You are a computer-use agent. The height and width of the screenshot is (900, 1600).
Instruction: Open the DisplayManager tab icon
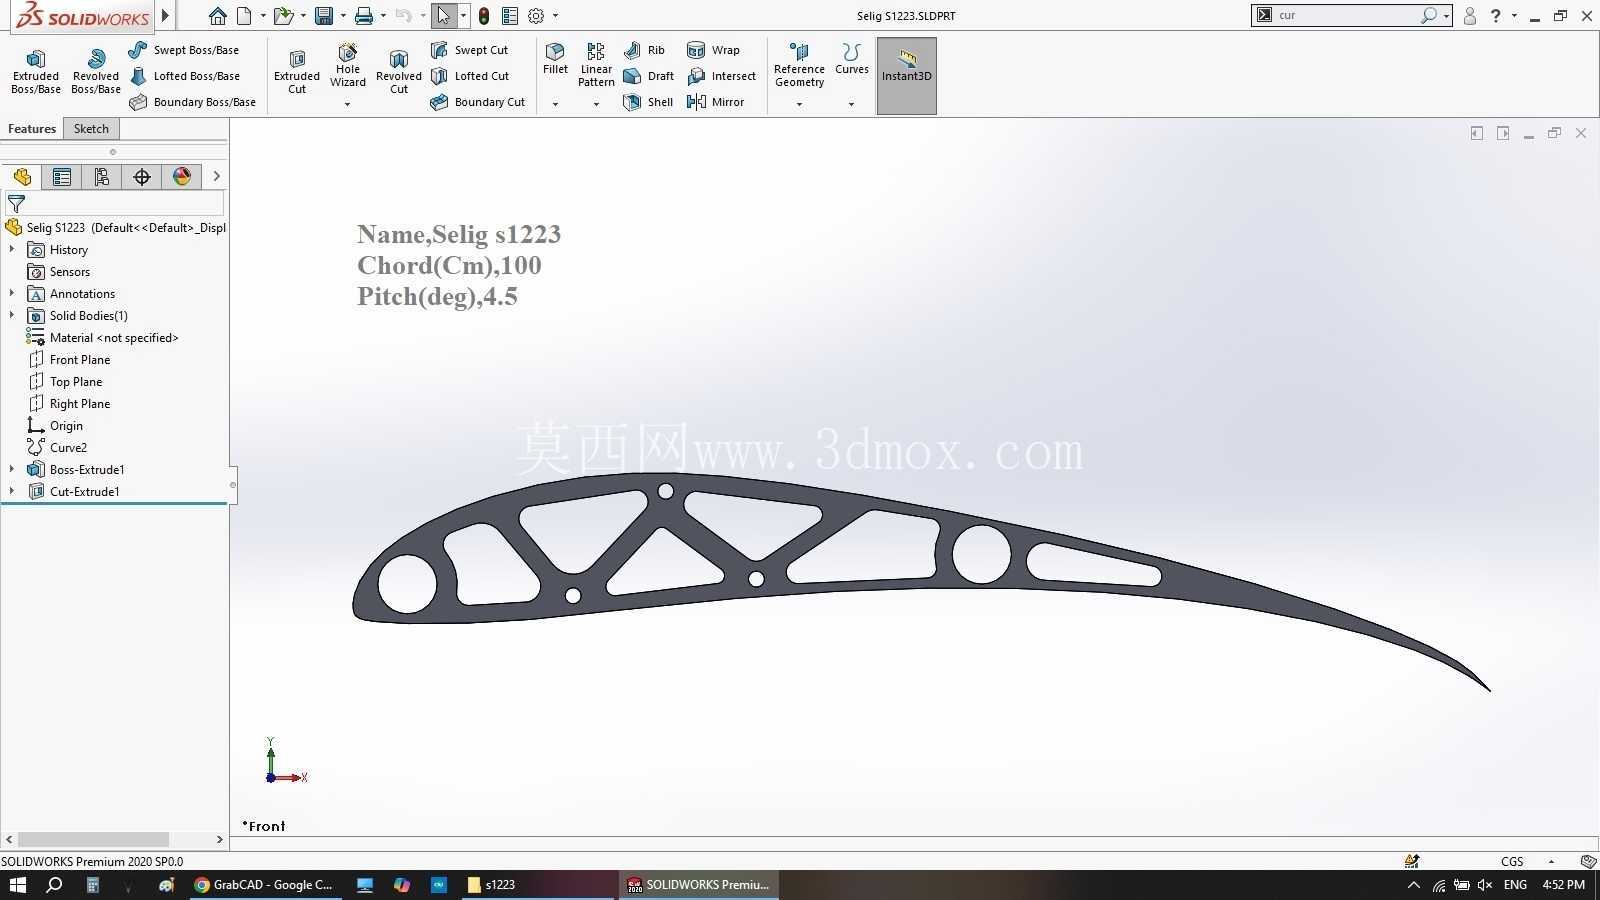[182, 177]
